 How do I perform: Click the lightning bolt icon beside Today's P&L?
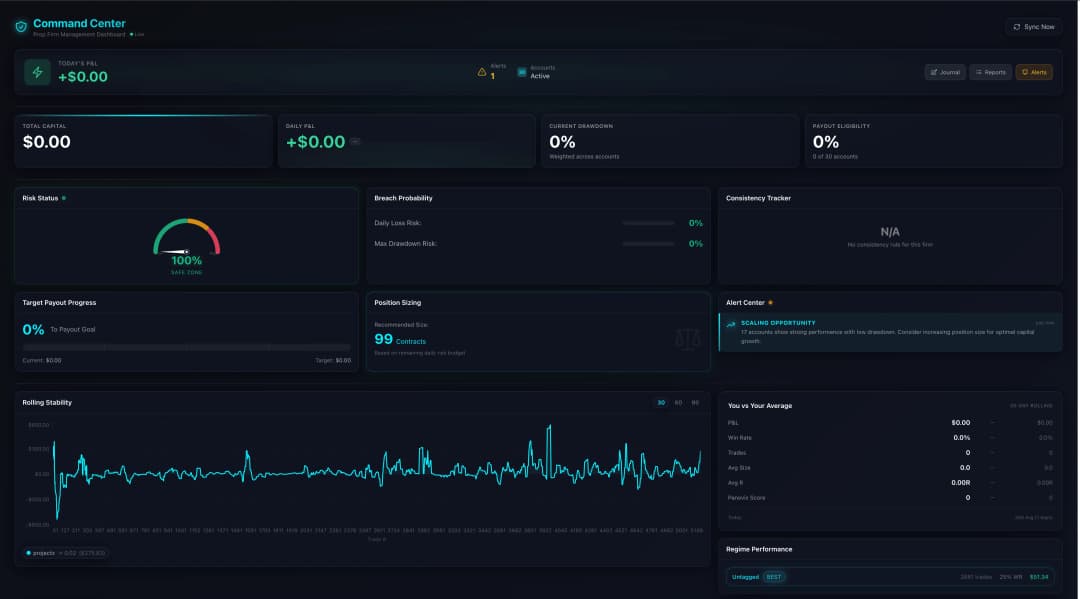tap(38, 72)
